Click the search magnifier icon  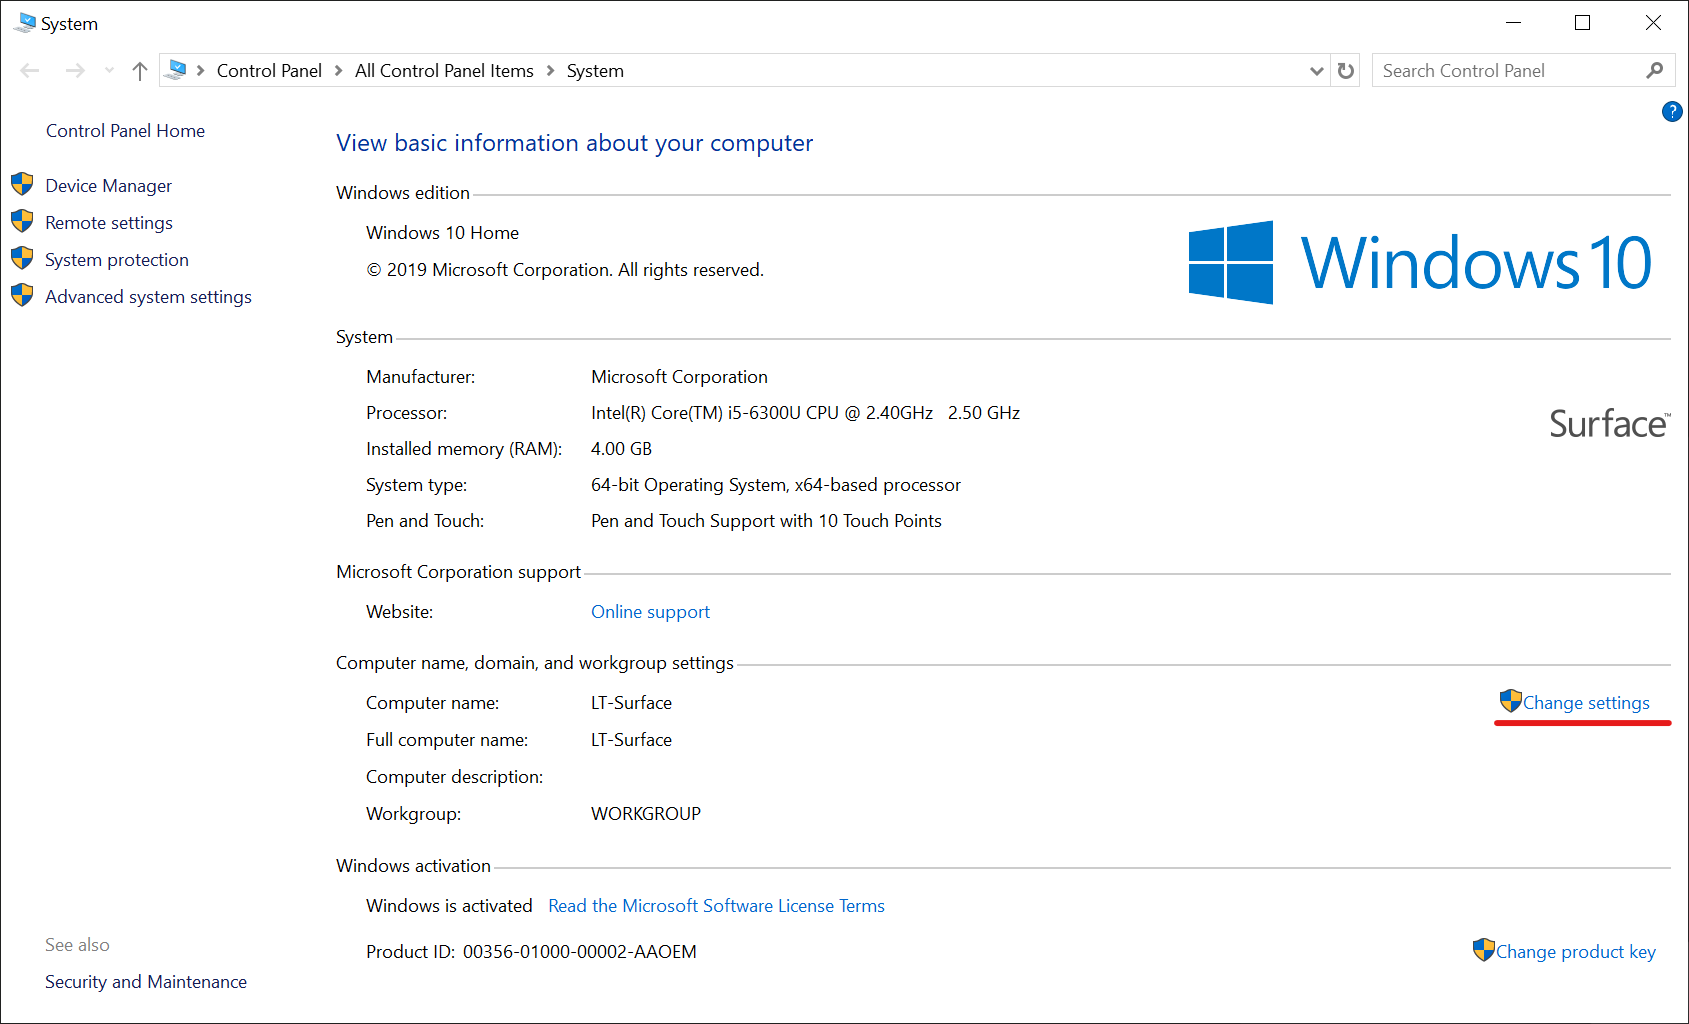(1655, 70)
